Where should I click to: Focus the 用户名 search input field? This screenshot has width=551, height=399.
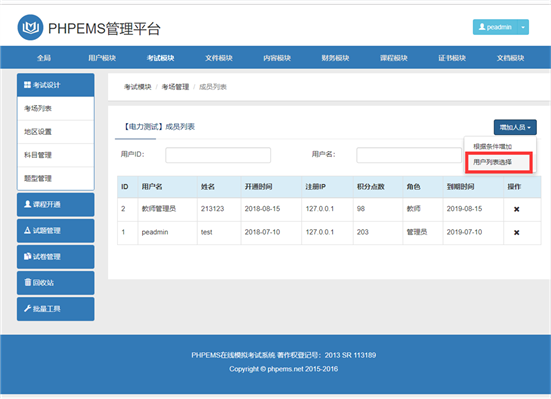pos(409,155)
